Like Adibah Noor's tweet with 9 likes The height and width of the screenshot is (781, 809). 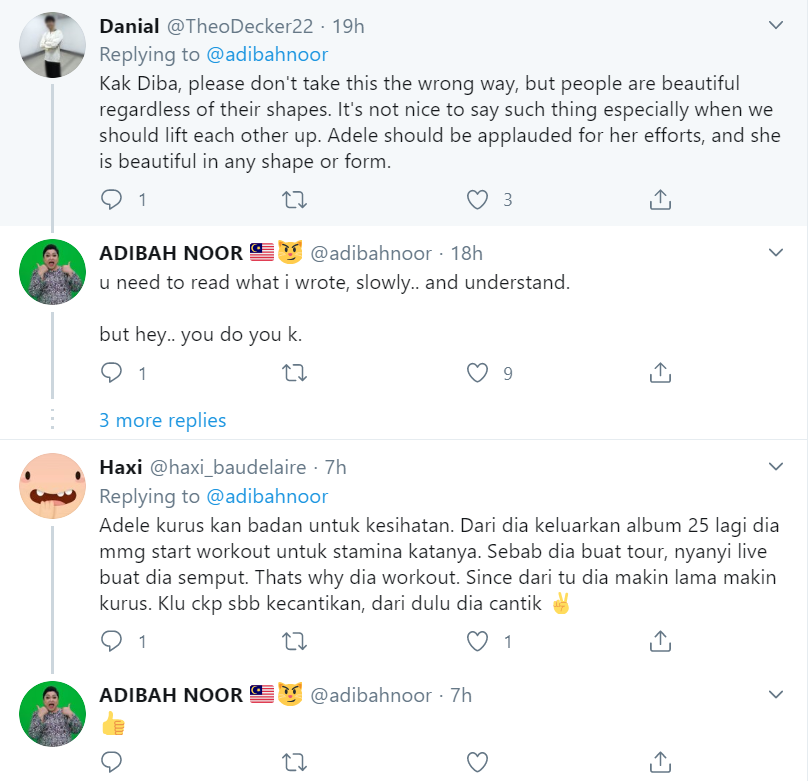click(478, 373)
